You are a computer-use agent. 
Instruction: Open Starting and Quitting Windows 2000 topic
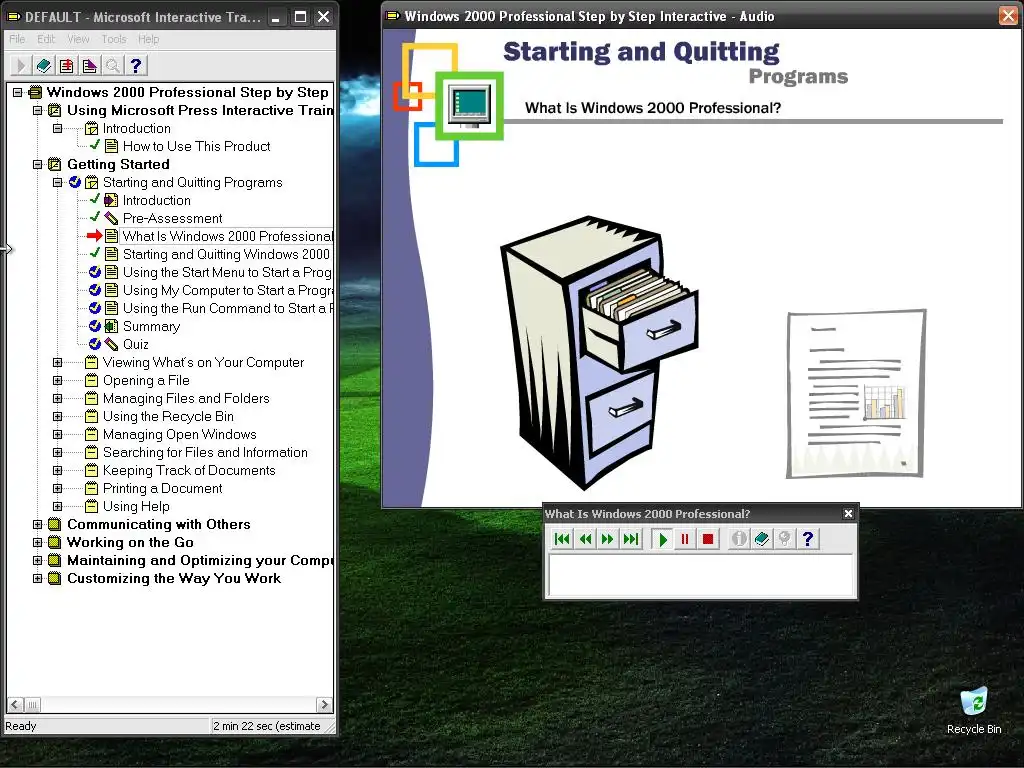(x=226, y=254)
